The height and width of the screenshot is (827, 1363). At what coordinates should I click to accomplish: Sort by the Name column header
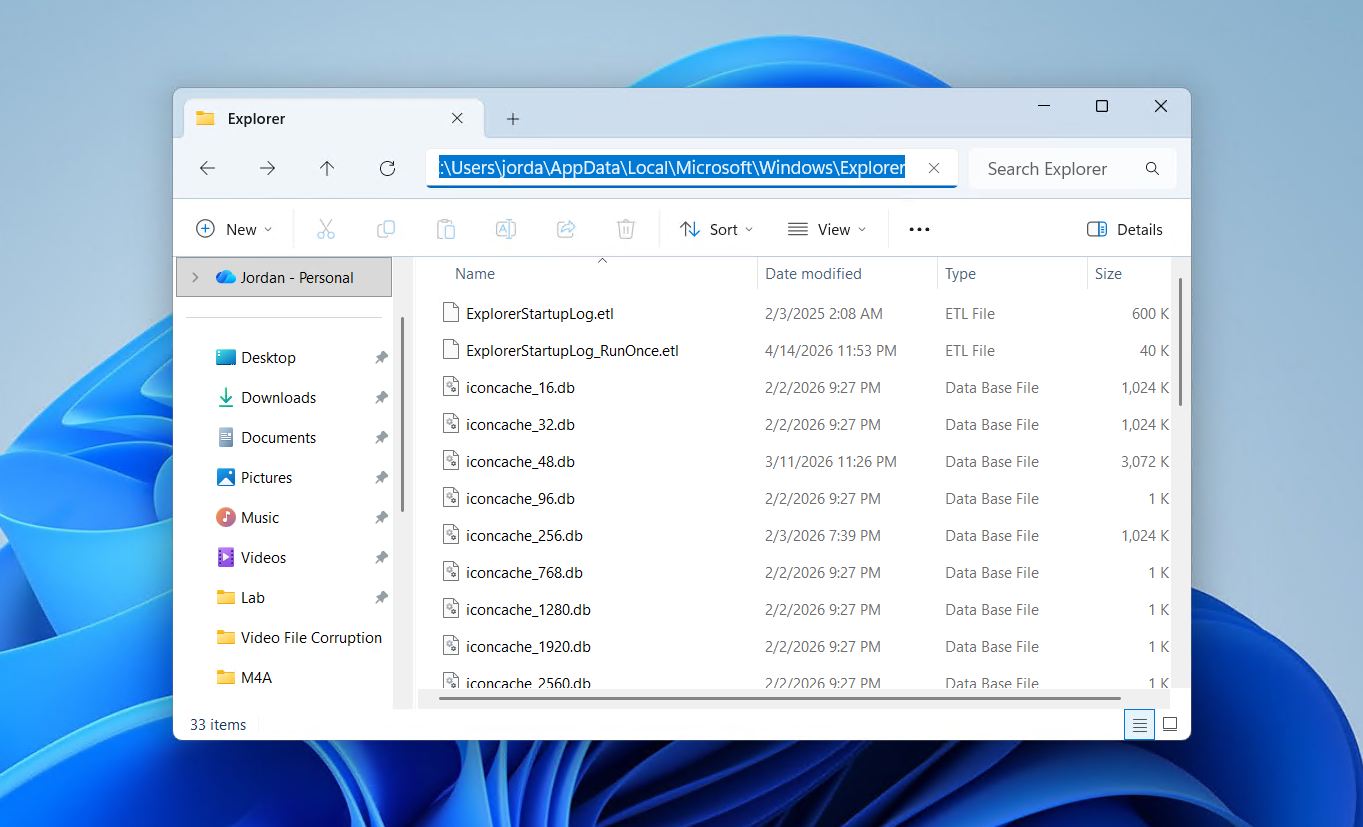tap(475, 273)
